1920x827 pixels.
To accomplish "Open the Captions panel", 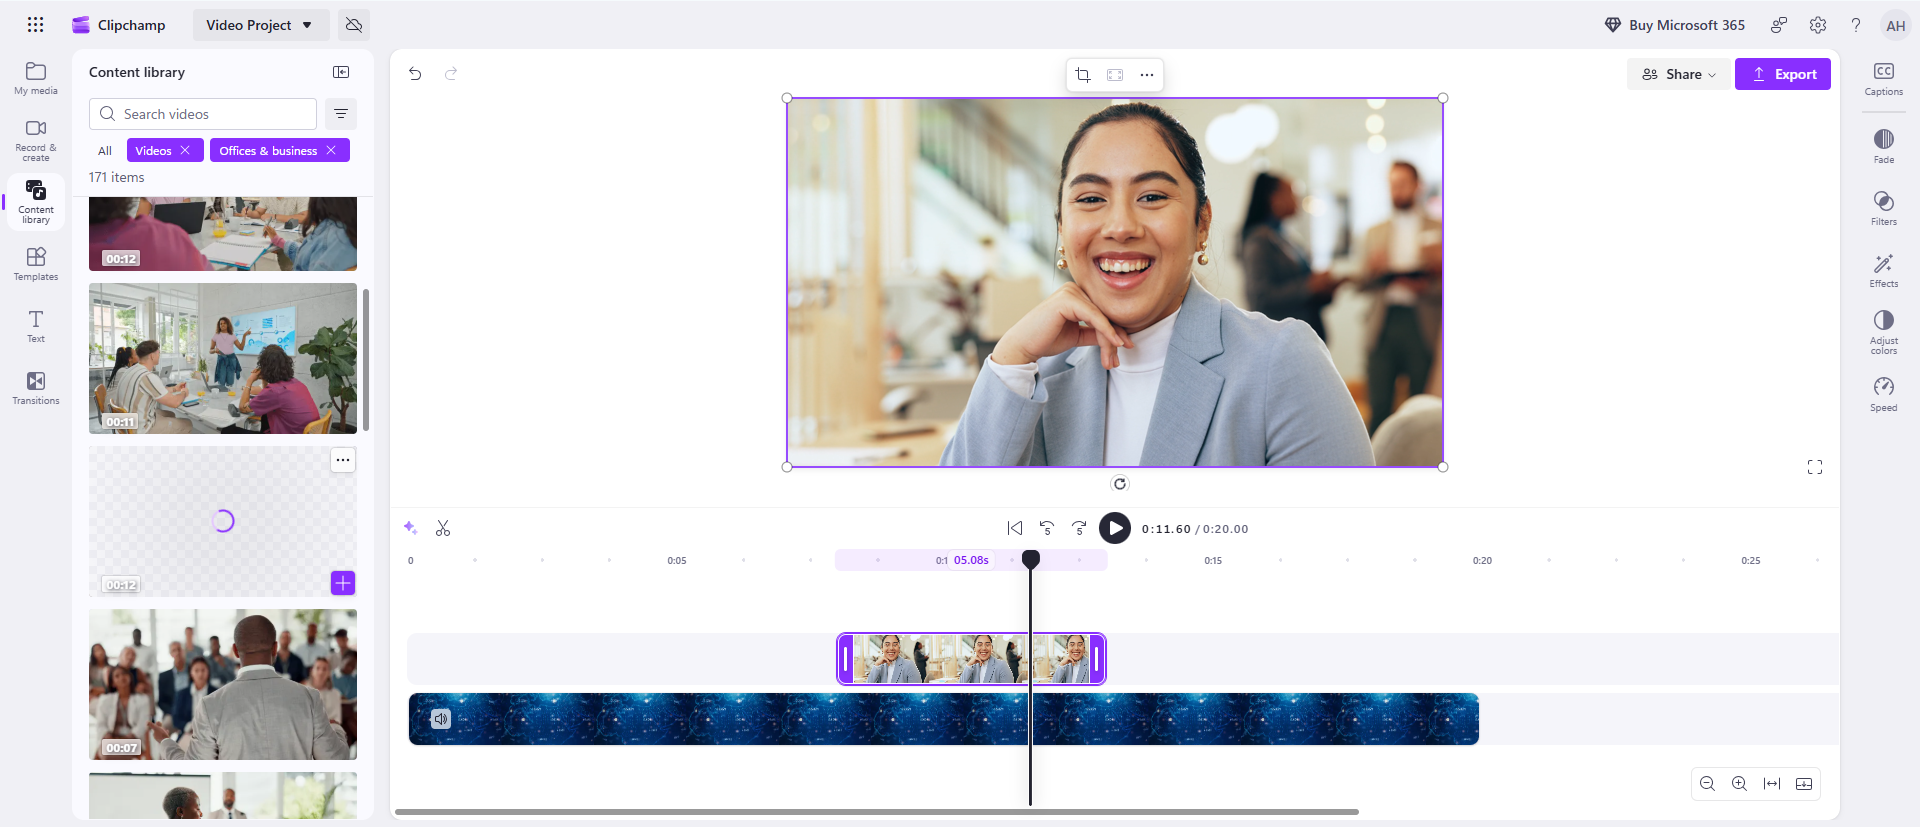I will (1884, 79).
